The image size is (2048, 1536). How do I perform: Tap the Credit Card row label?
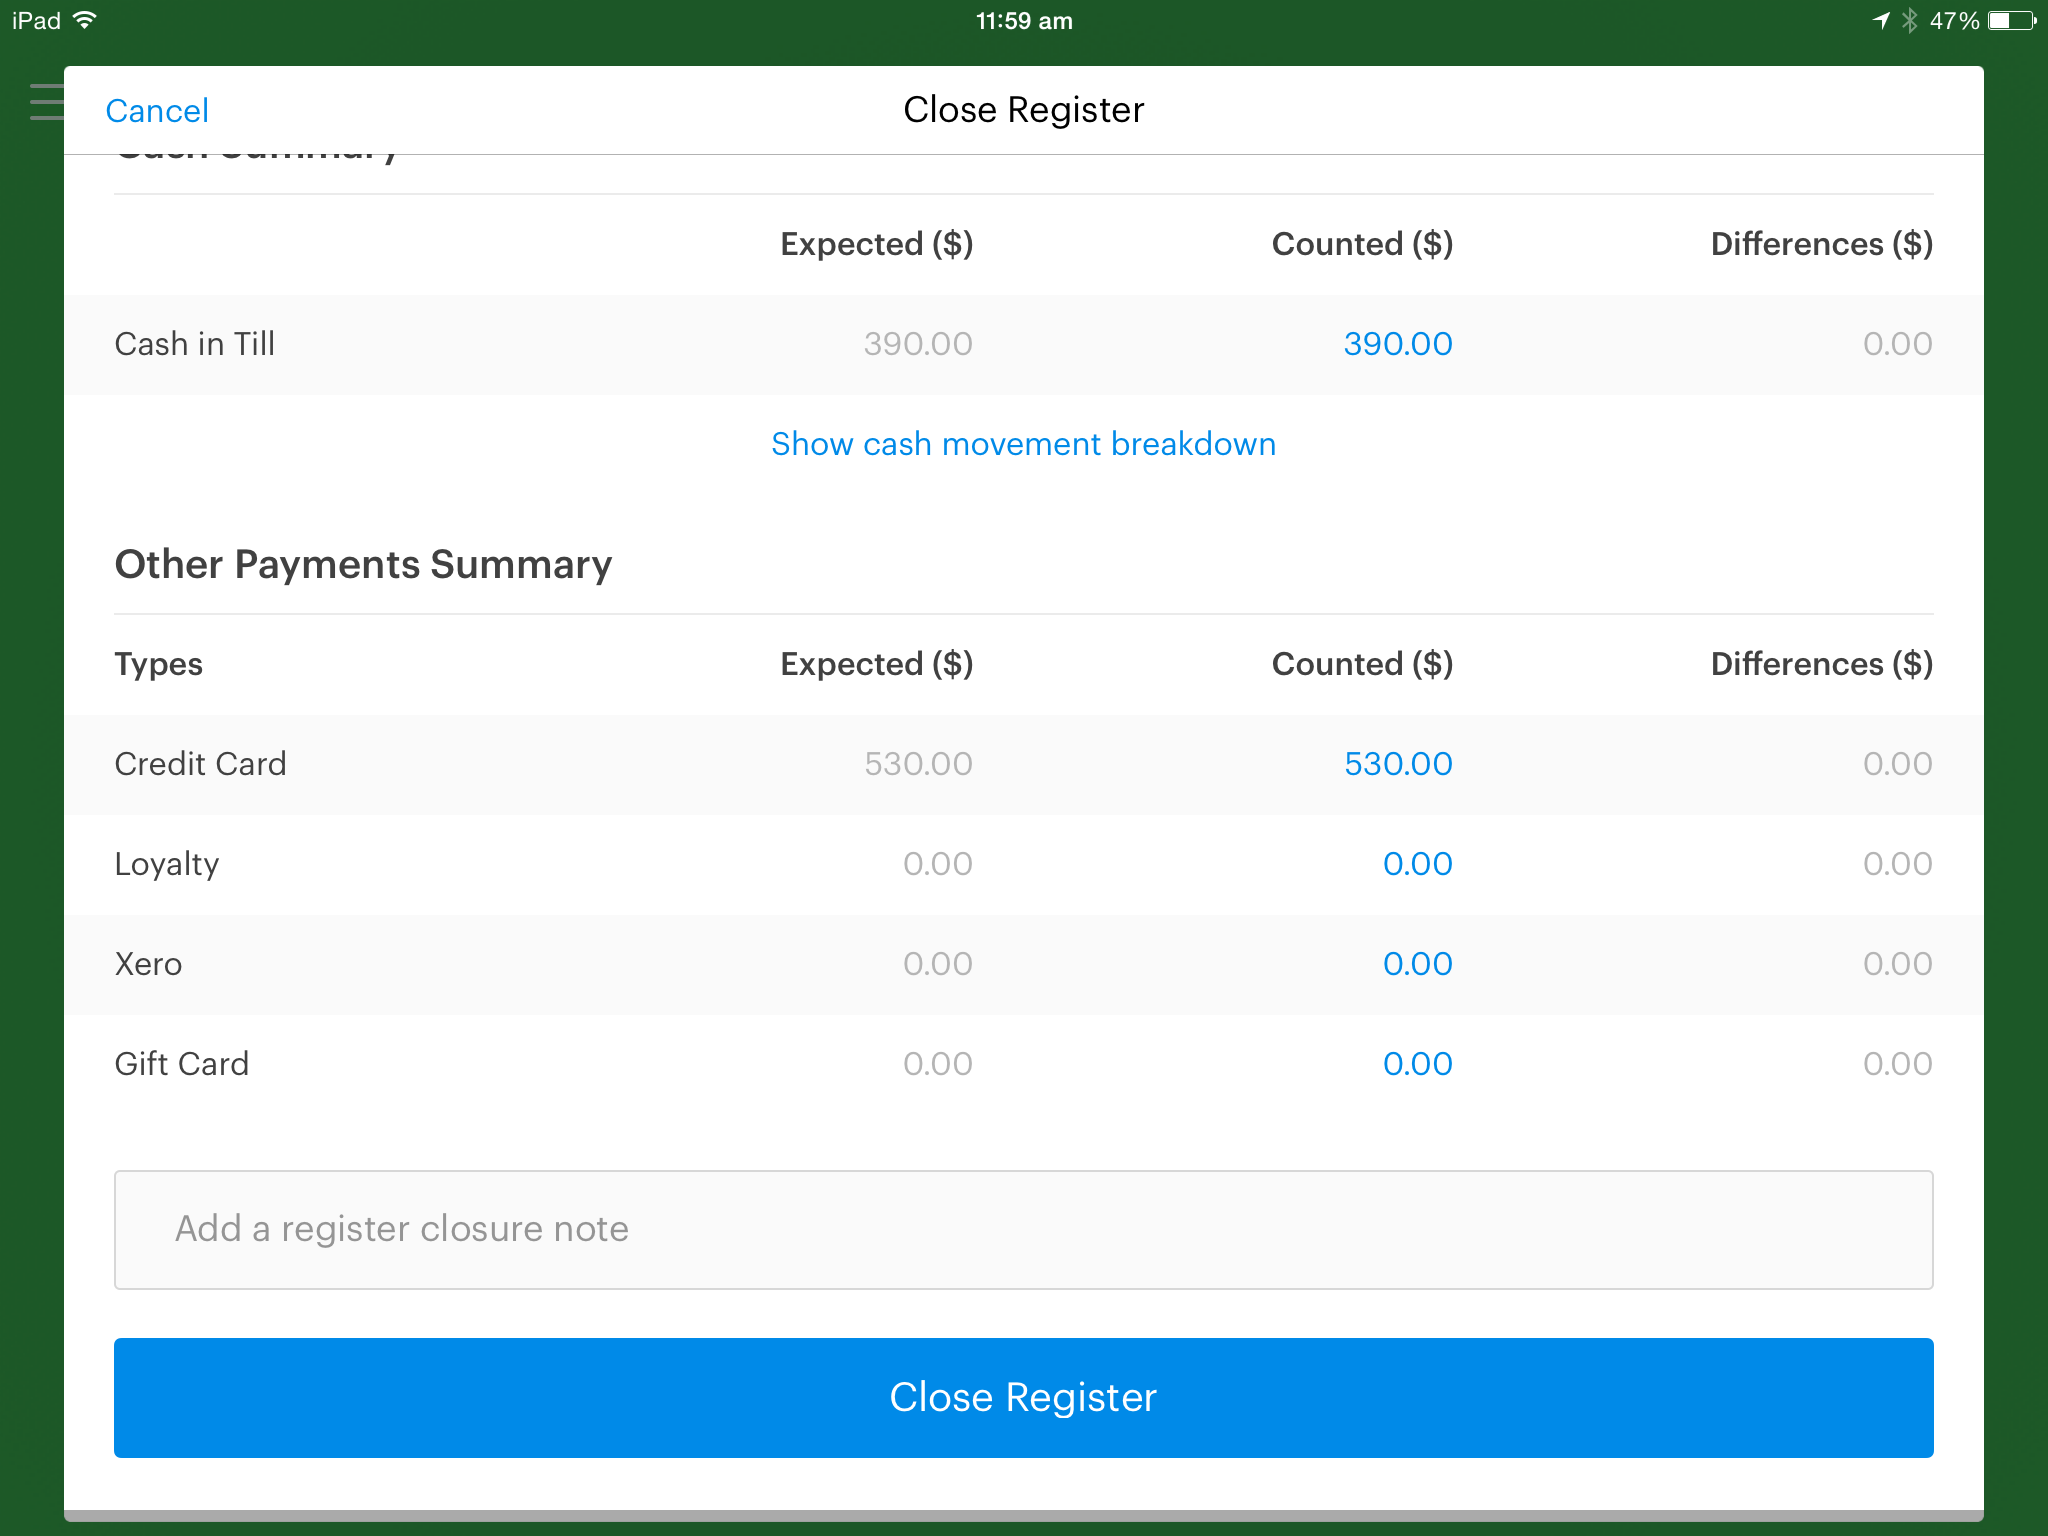pos(200,764)
